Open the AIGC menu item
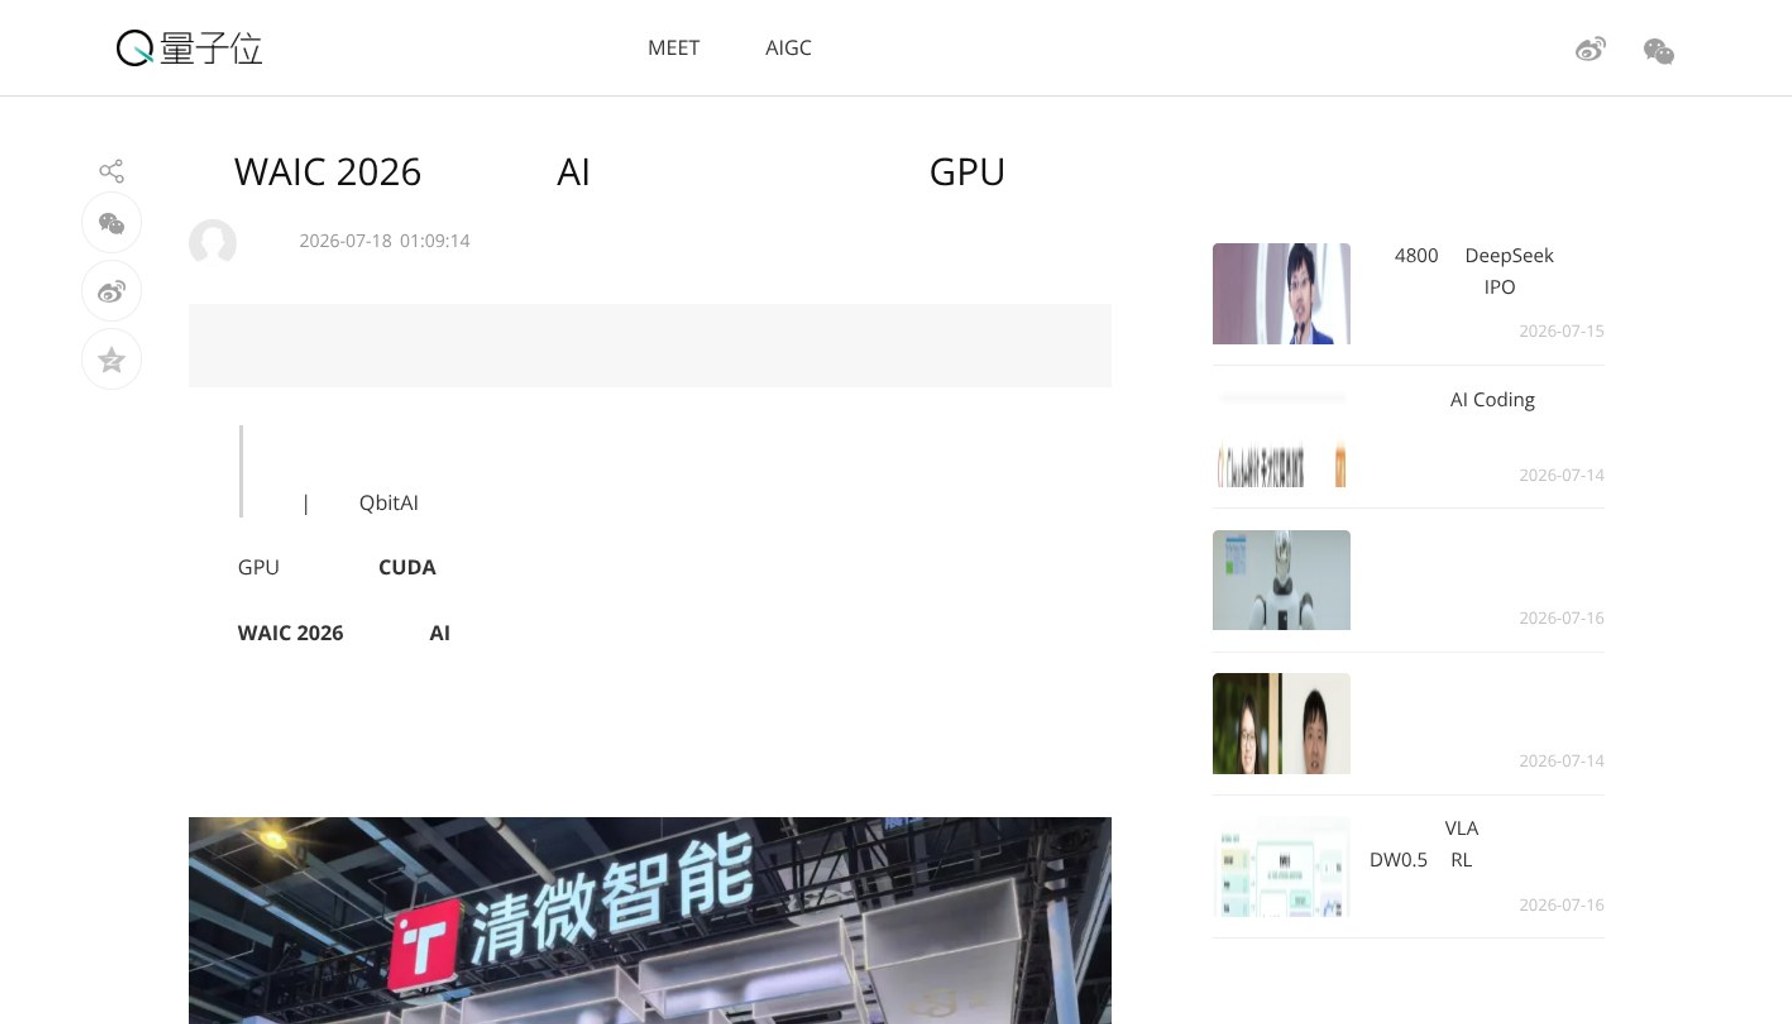The image size is (1792, 1024). tap(788, 48)
